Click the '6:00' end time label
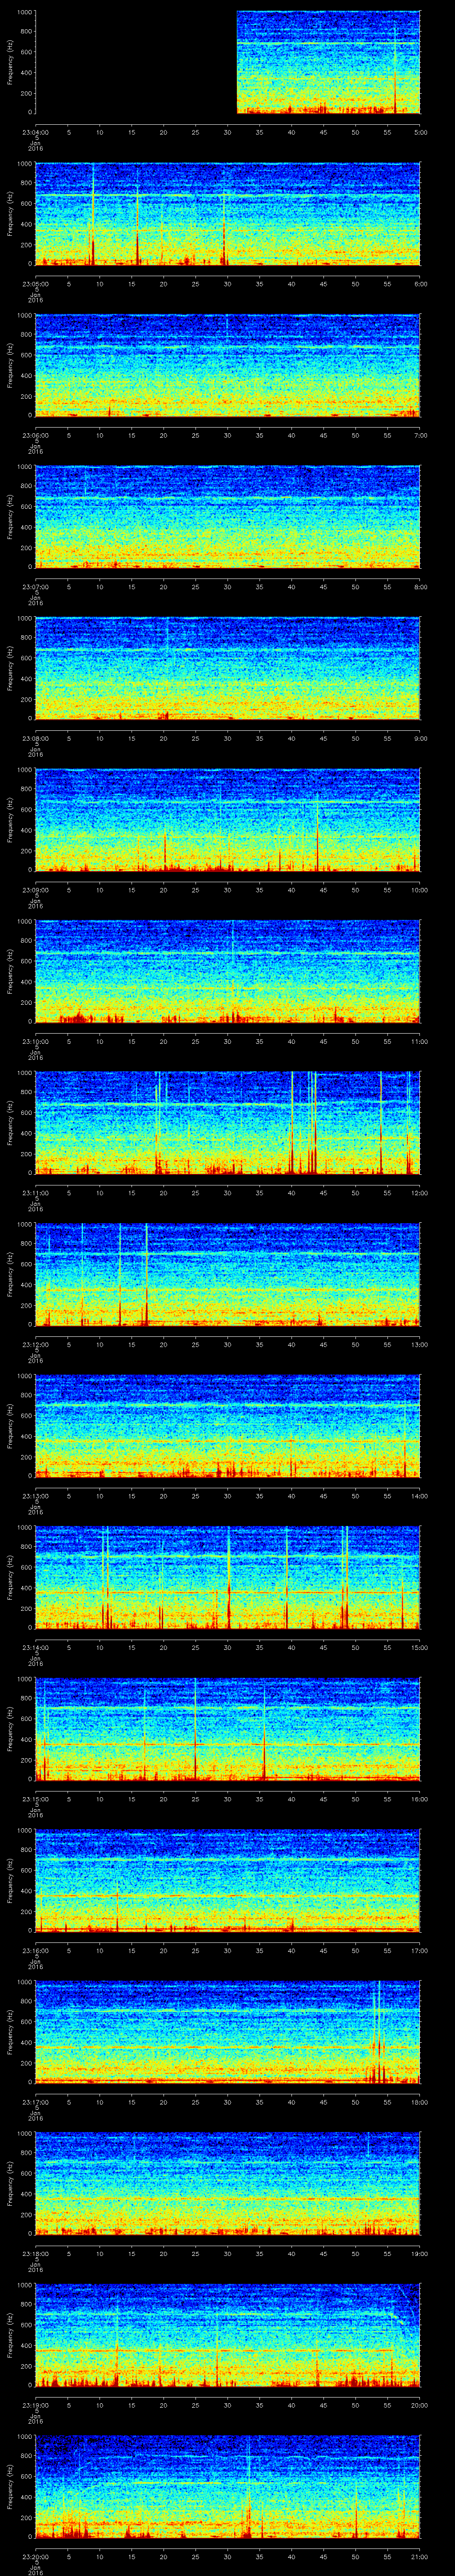 click(420, 284)
